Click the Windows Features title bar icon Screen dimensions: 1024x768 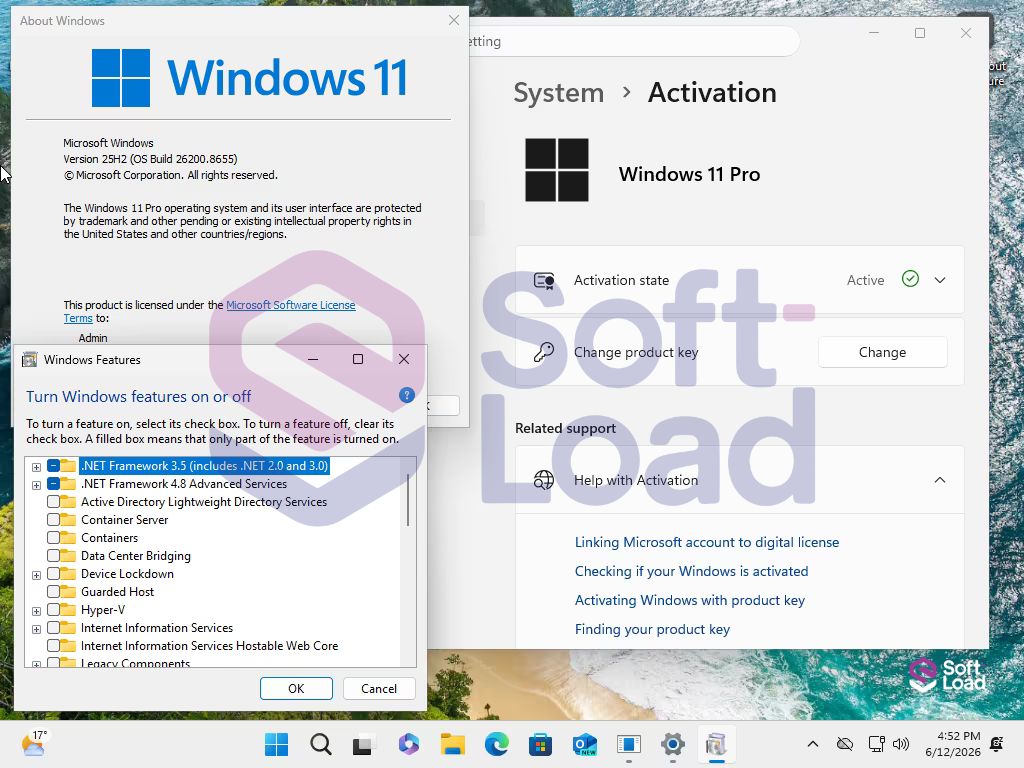(29, 360)
